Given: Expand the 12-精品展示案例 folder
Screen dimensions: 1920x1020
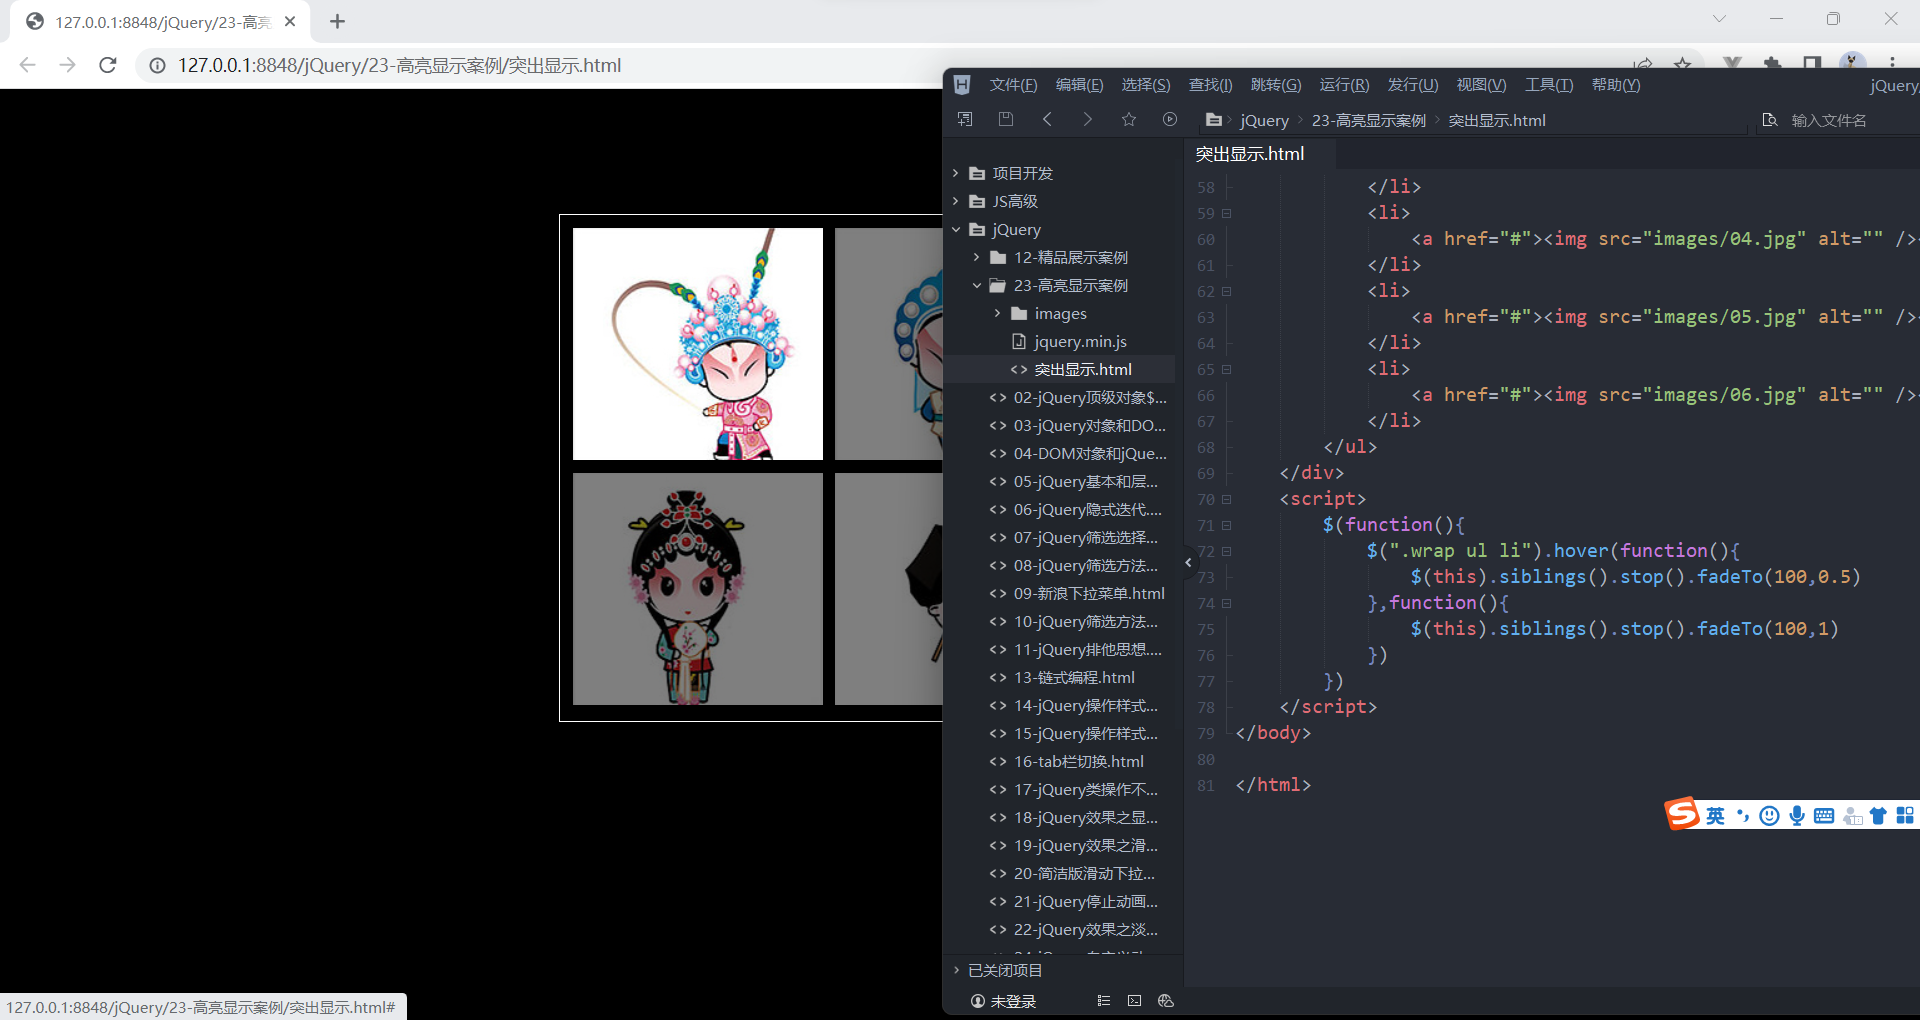Looking at the screenshot, I should (978, 257).
